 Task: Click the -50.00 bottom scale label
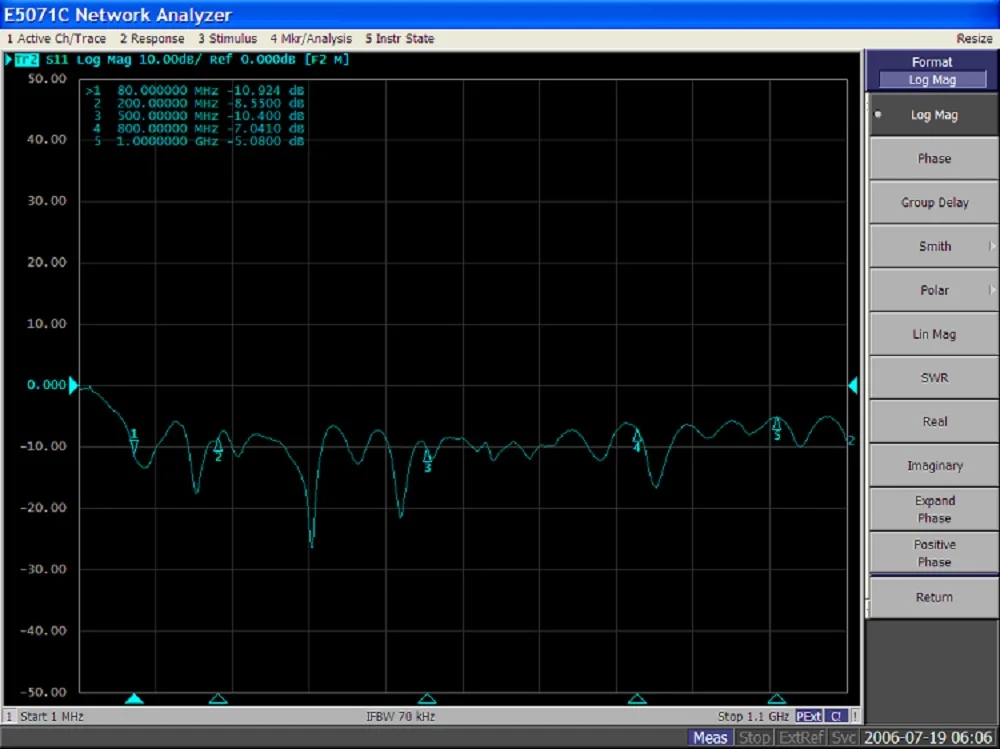43,692
